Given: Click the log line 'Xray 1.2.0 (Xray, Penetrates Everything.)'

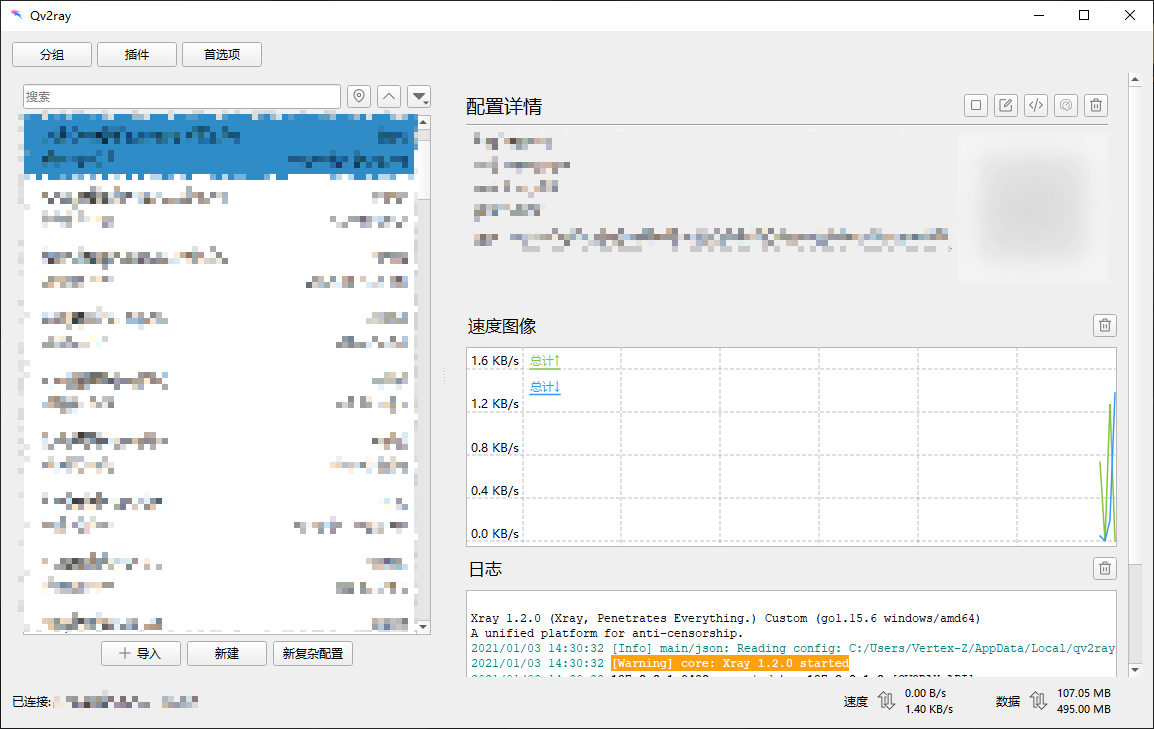Looking at the screenshot, I should click(x=725, y=618).
